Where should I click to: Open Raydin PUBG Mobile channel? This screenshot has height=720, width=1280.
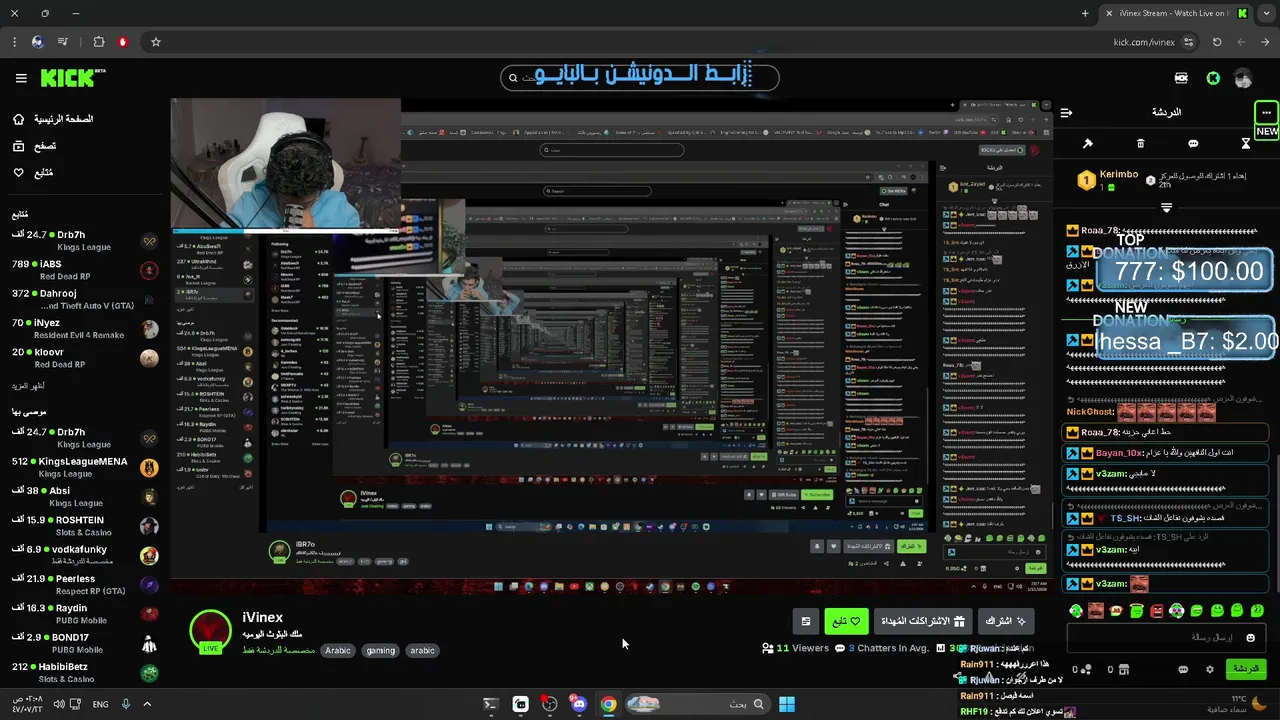pos(84,614)
